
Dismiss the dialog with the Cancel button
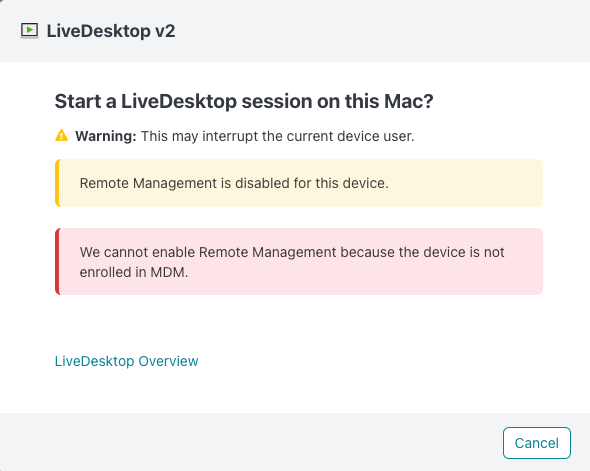[537, 443]
